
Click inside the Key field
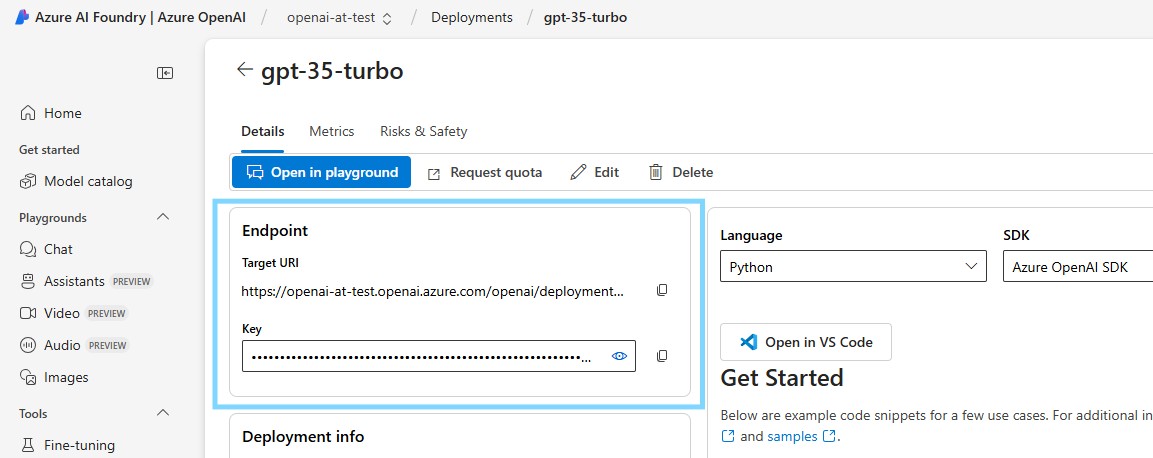[420, 356]
